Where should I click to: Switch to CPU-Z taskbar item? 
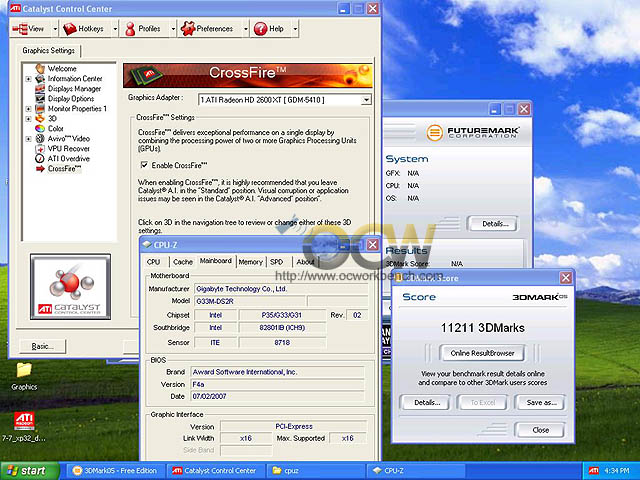[416, 471]
